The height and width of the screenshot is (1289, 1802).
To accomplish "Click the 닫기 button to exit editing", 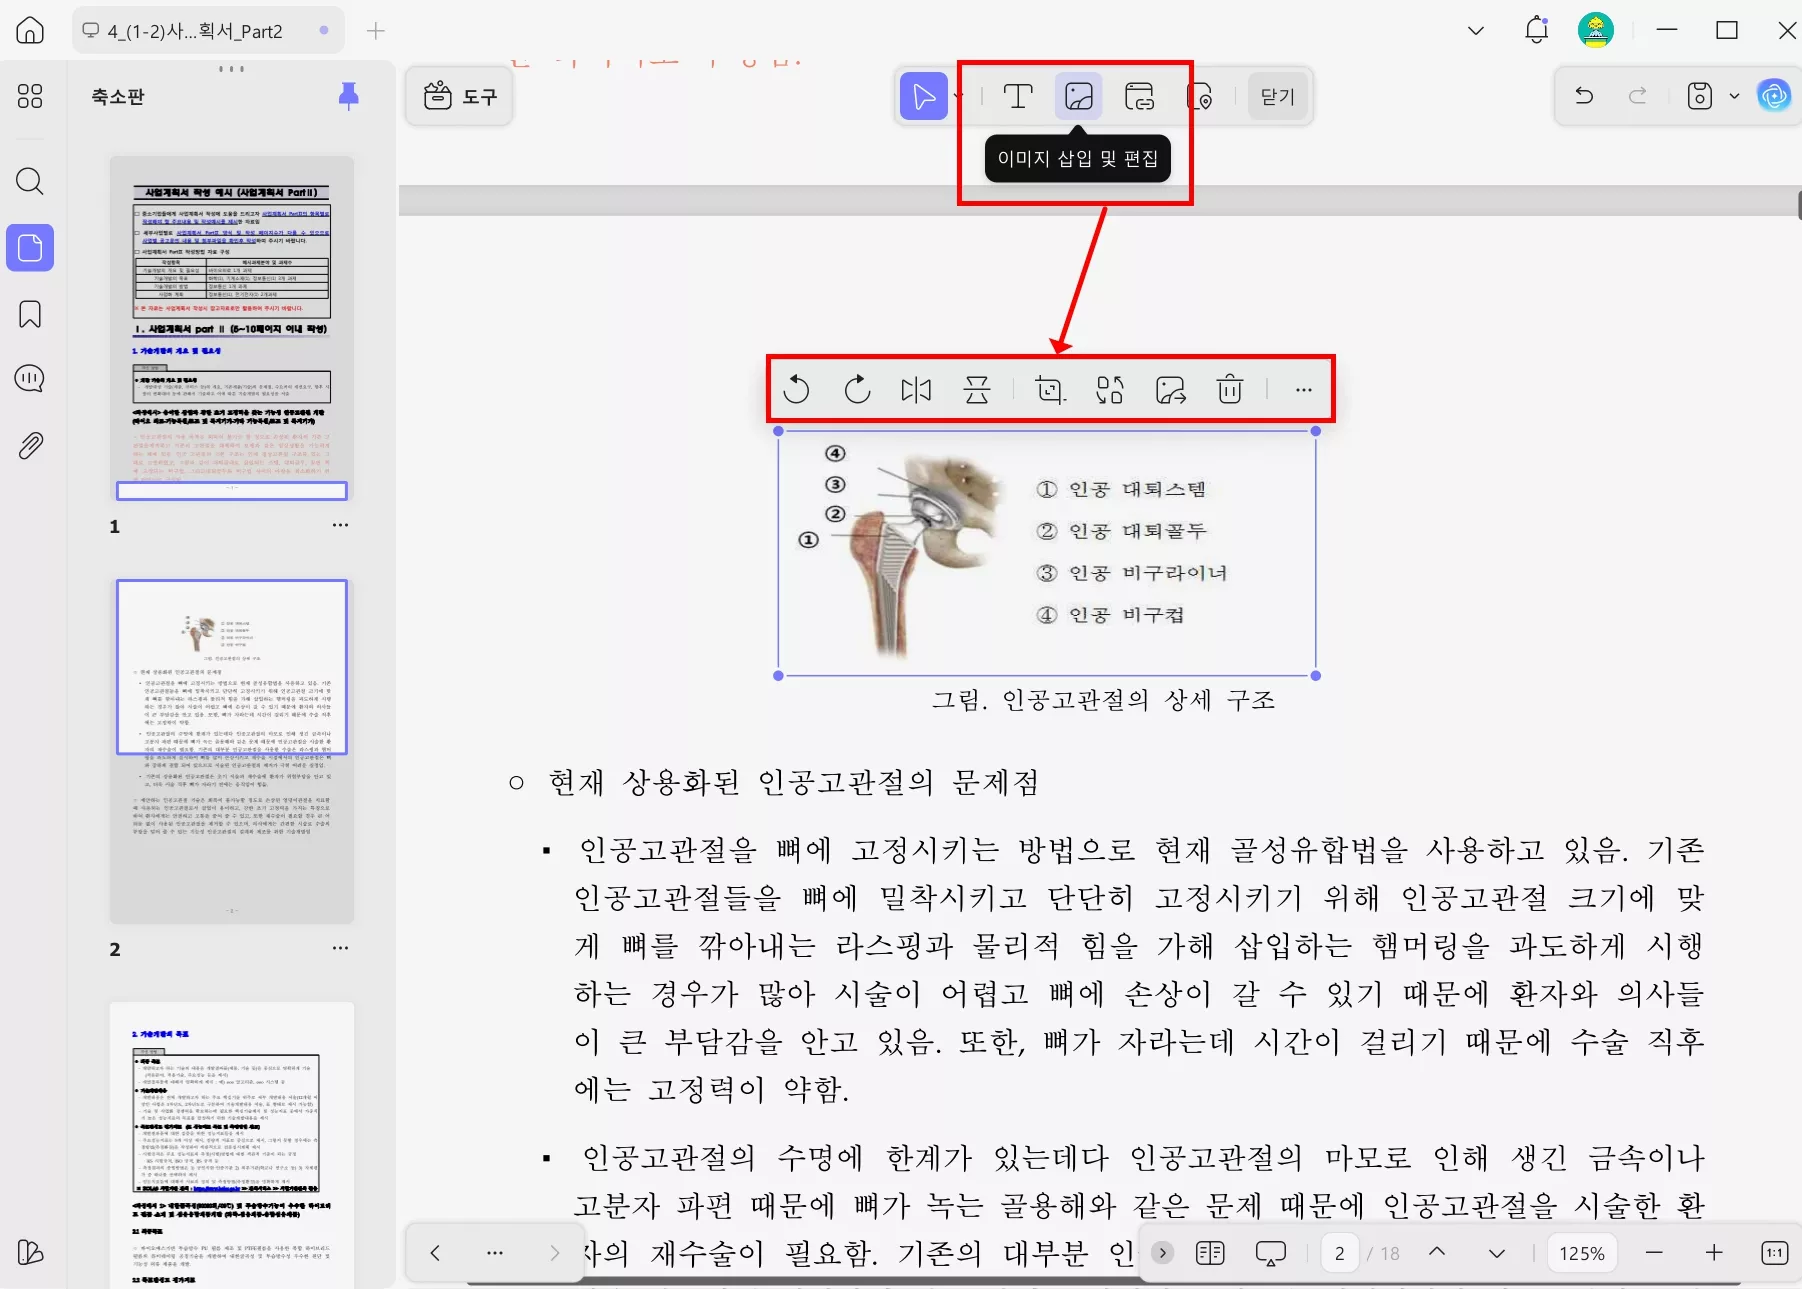I will 1277,96.
